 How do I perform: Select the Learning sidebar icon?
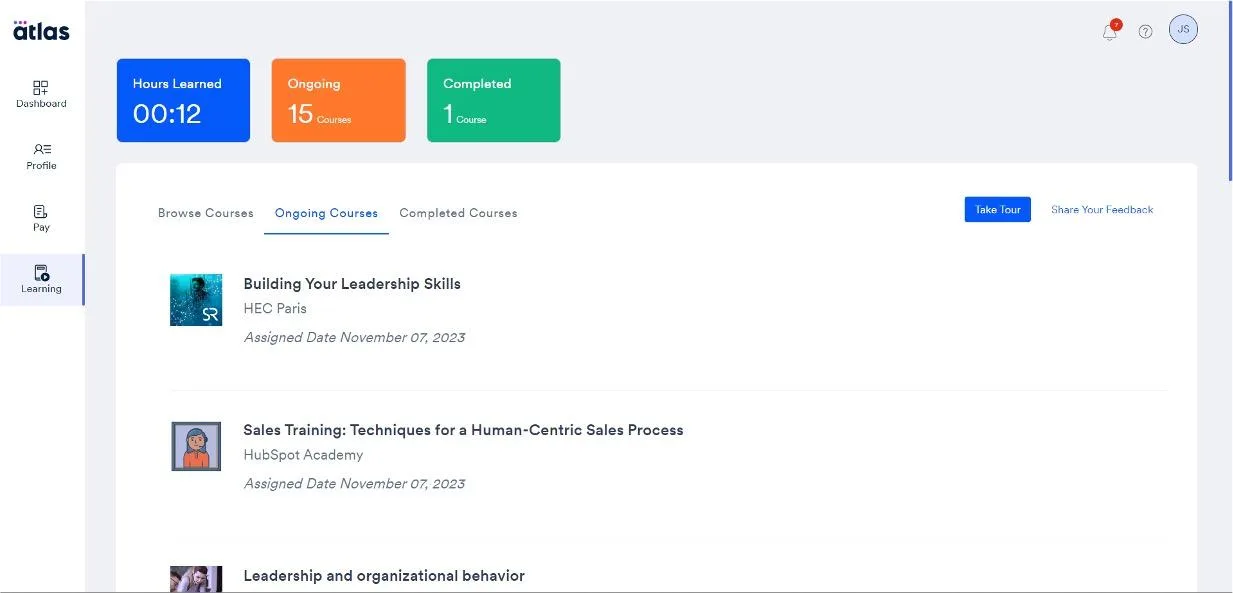pos(41,273)
